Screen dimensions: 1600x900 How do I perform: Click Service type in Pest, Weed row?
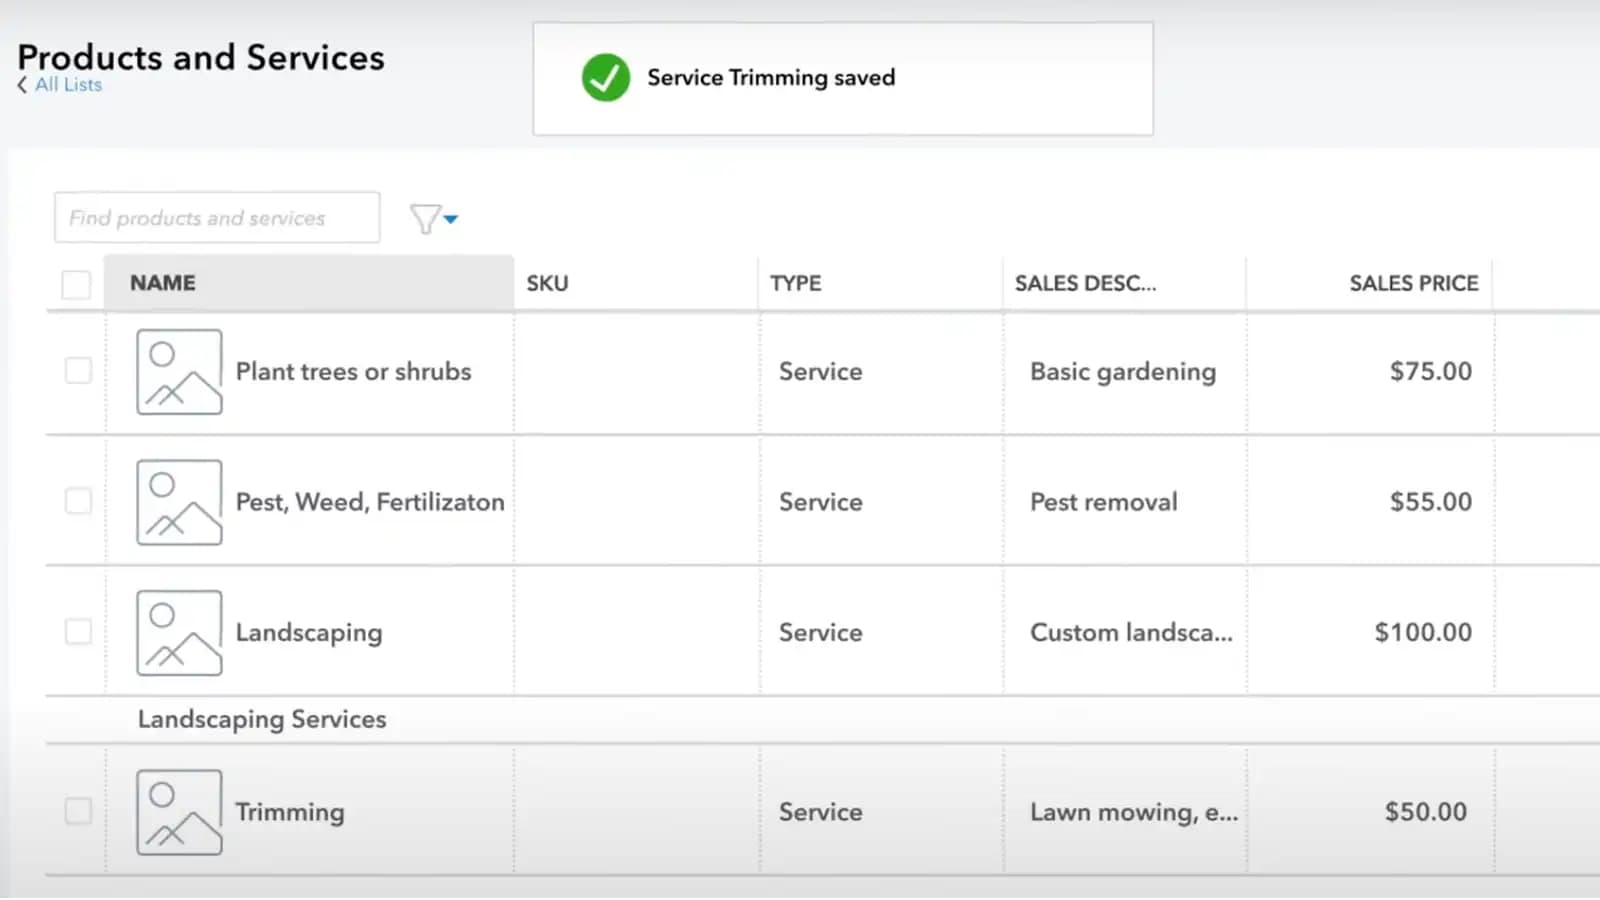click(820, 501)
